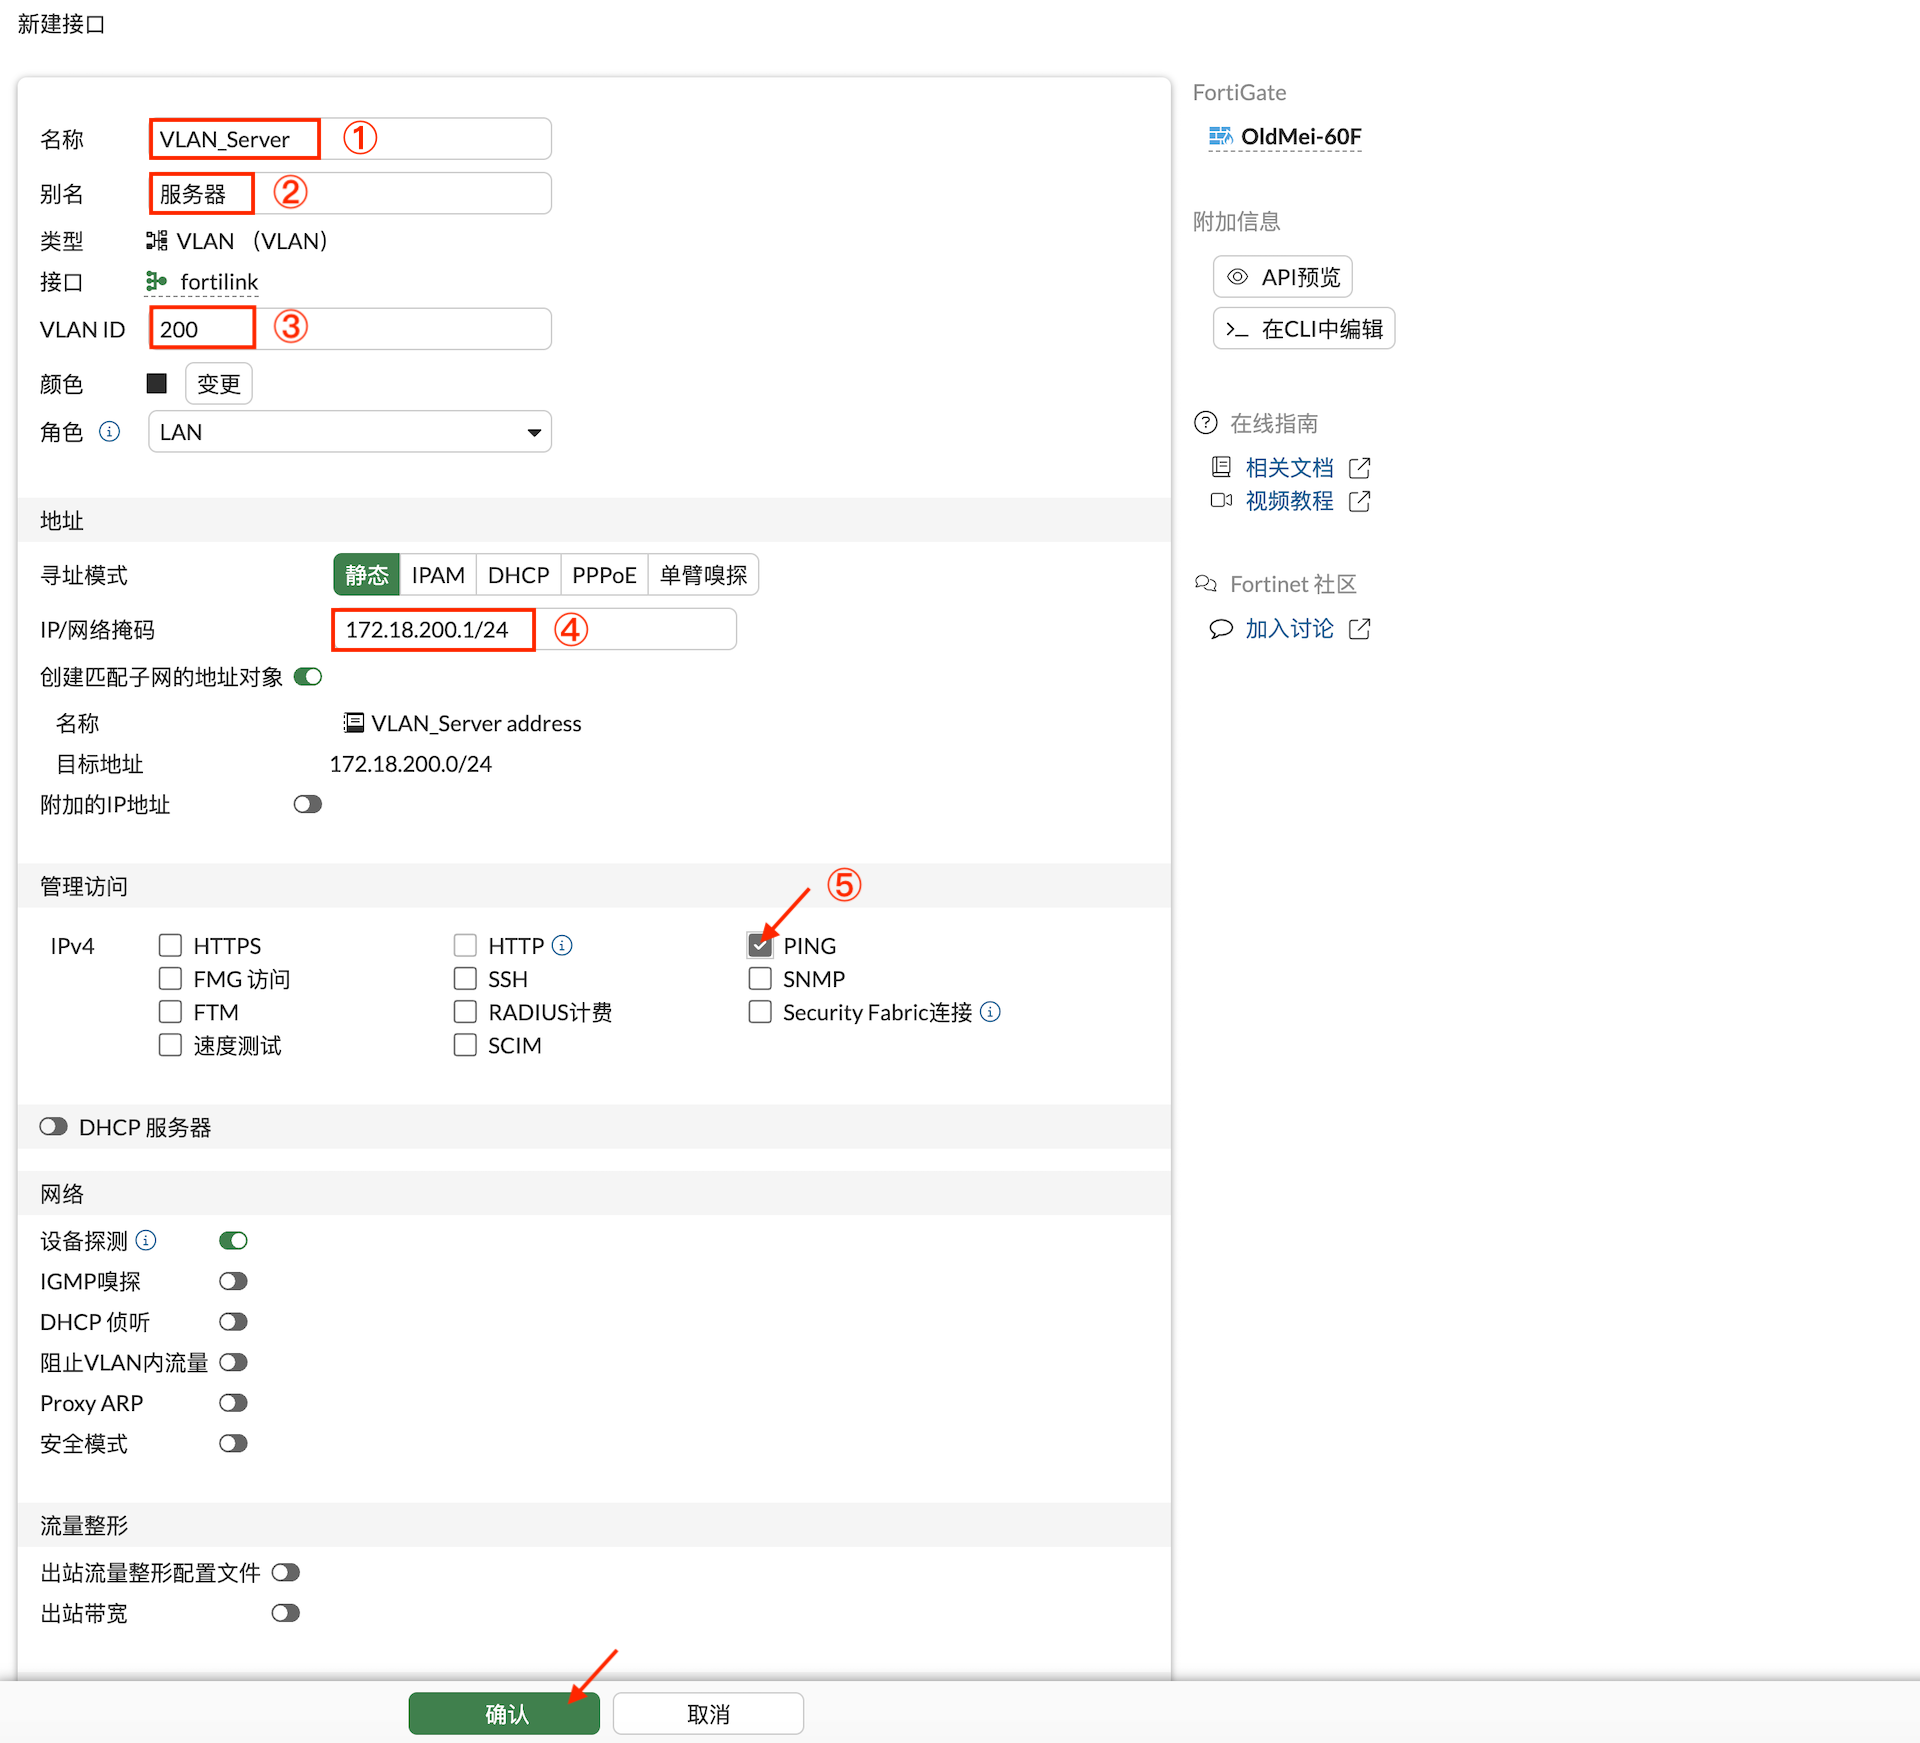Toggle 创建匹配子网的地址对象 switch off

coord(308,677)
